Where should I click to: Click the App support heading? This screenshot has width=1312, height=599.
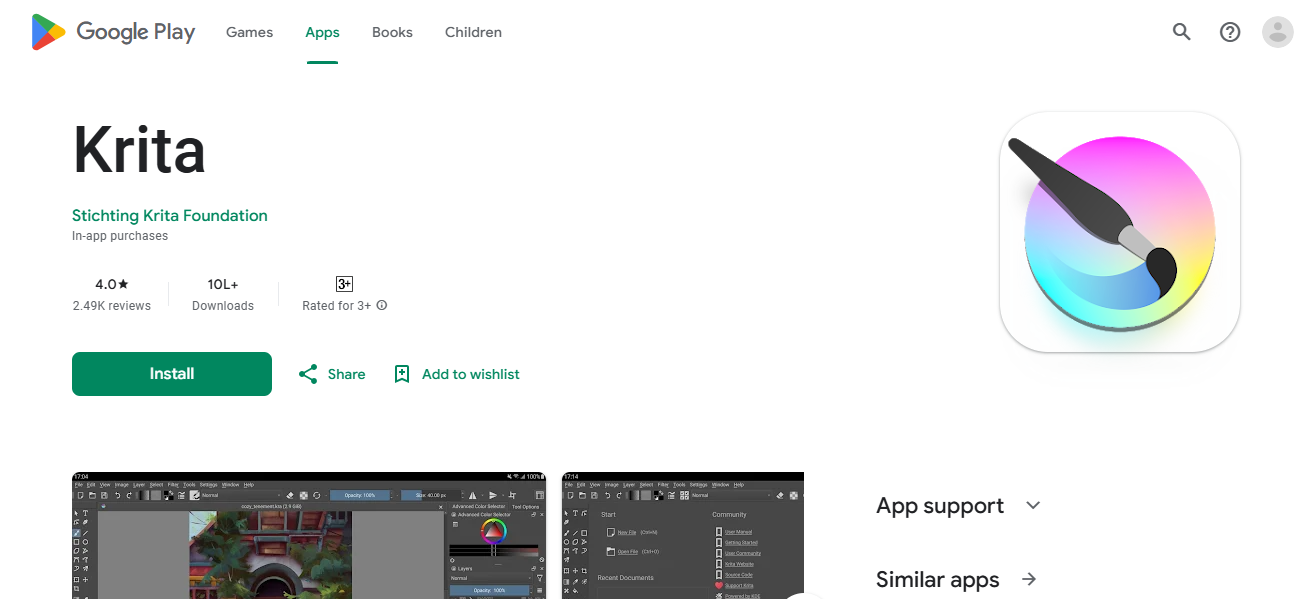(940, 506)
